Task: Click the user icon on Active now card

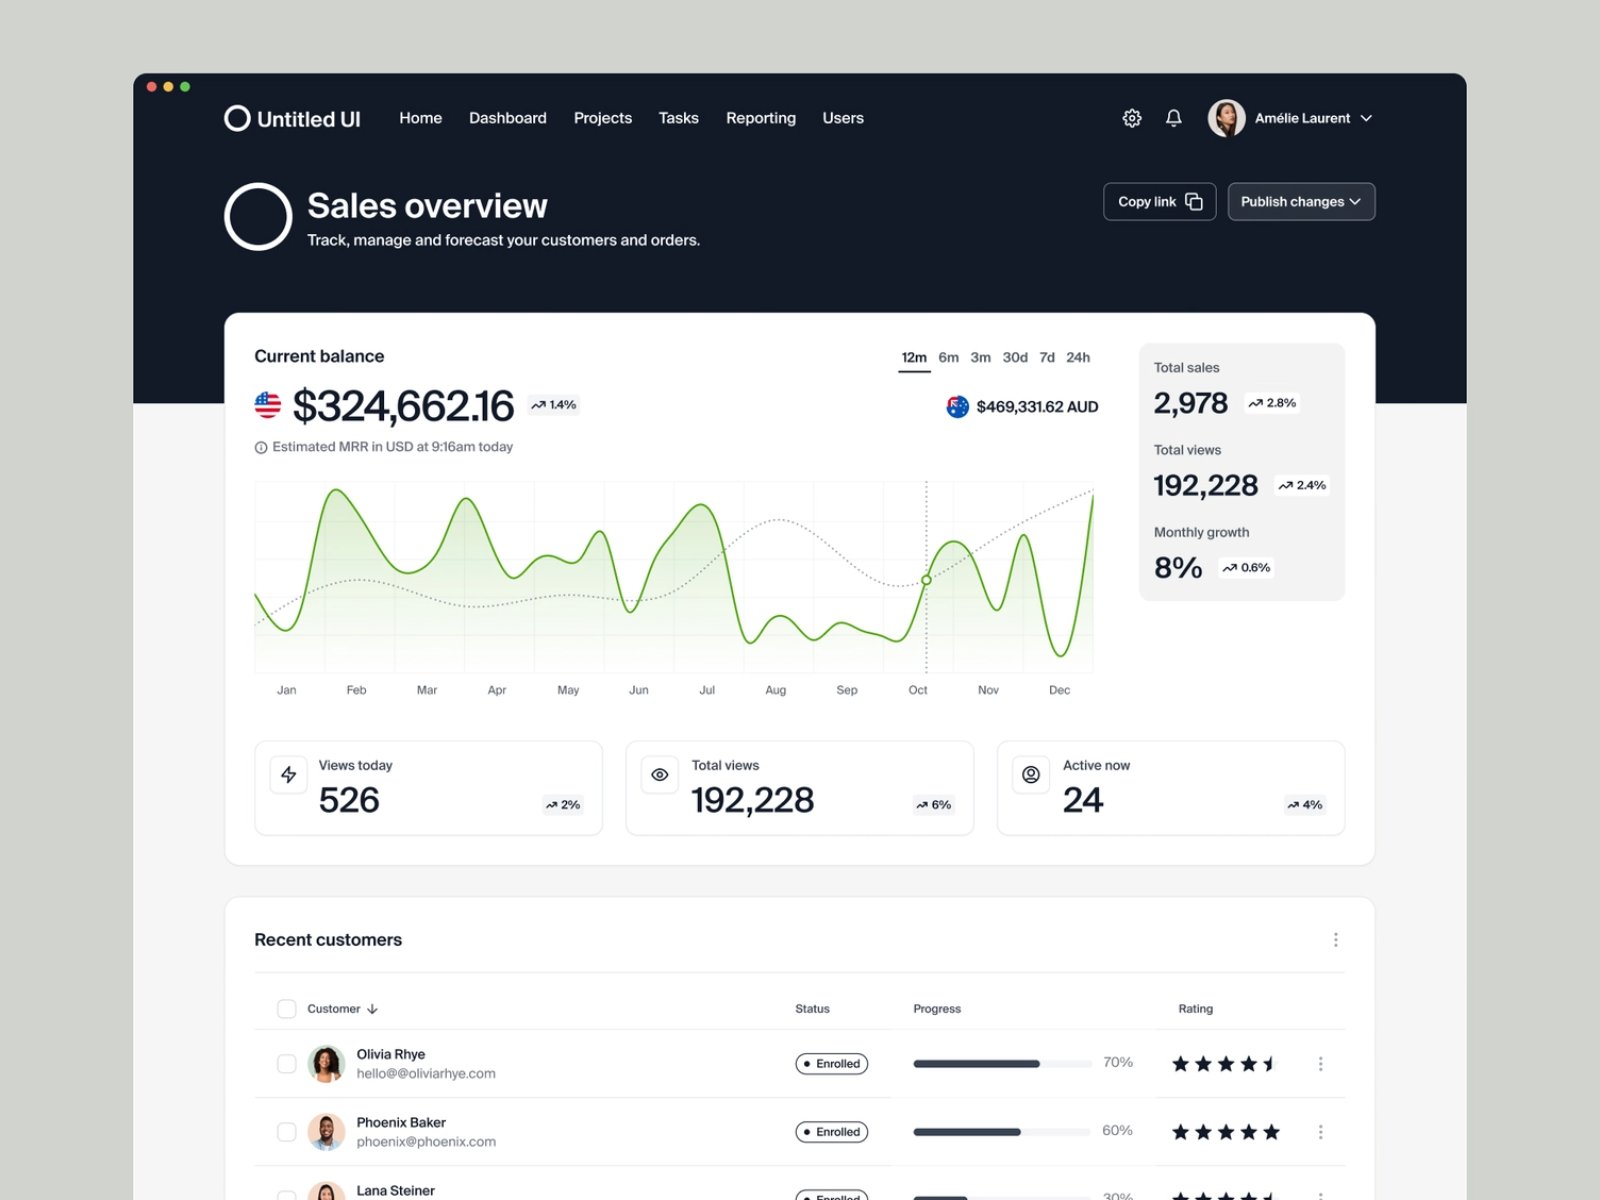Action: (x=1031, y=775)
